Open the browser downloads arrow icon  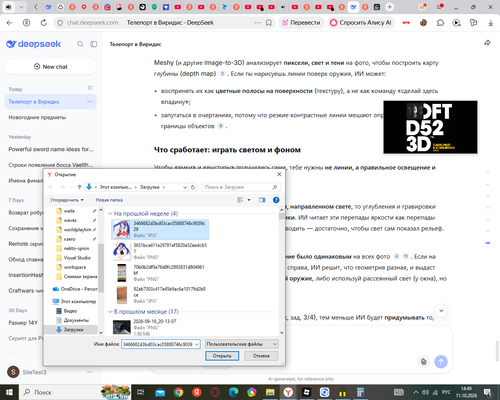pyautogui.click(x=490, y=23)
